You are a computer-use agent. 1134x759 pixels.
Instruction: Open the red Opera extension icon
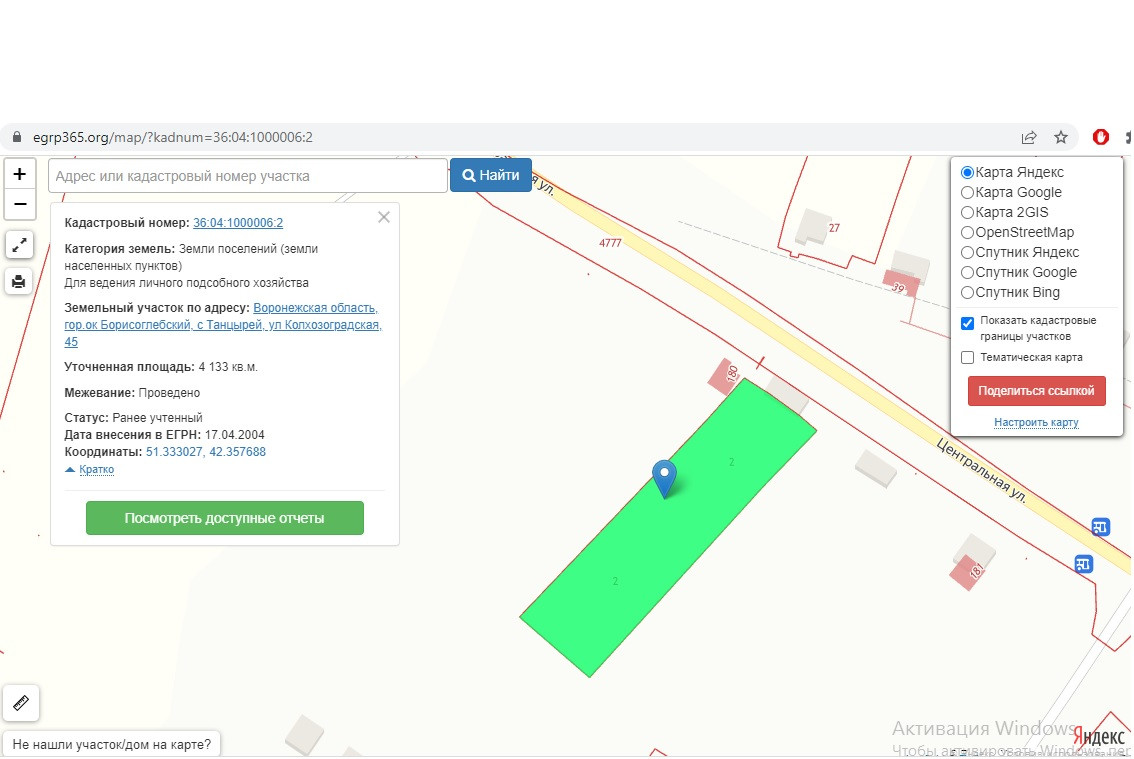pos(1101,137)
